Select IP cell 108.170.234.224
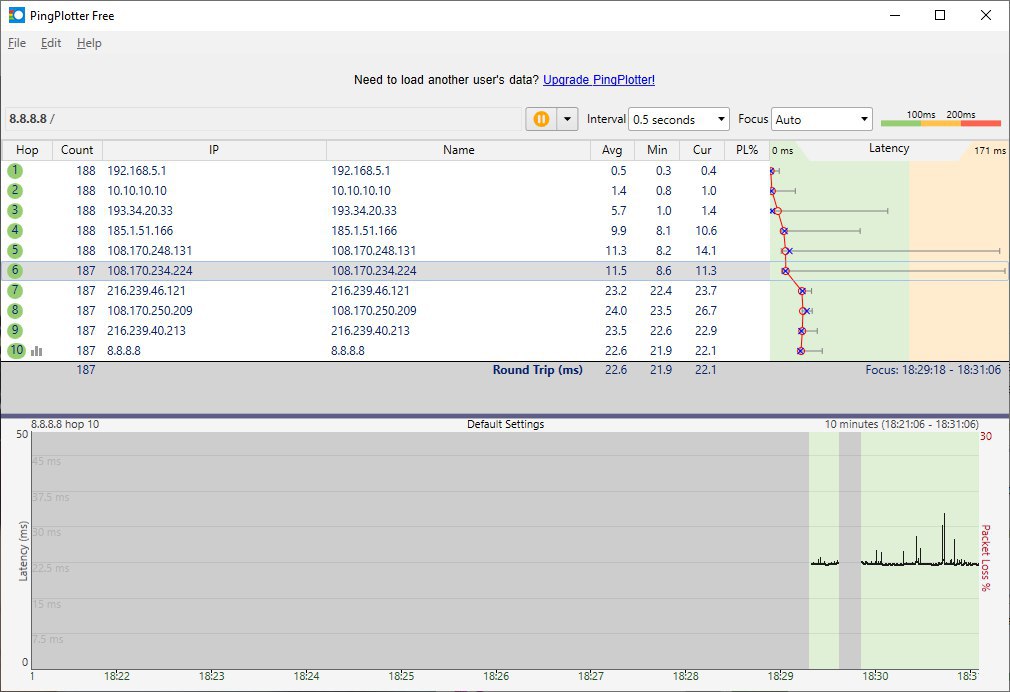 [x=149, y=271]
